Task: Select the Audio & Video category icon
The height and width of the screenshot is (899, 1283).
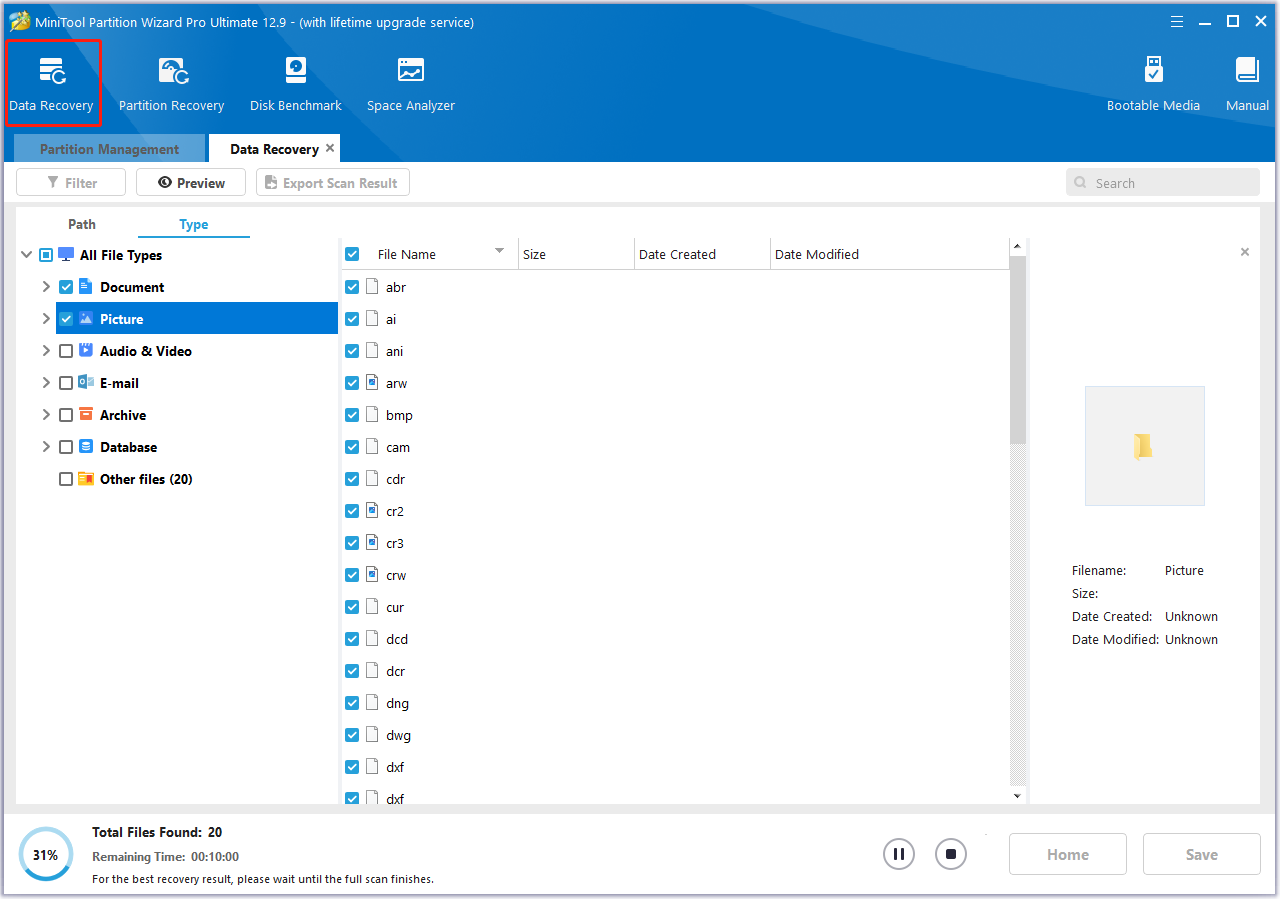Action: [85, 350]
